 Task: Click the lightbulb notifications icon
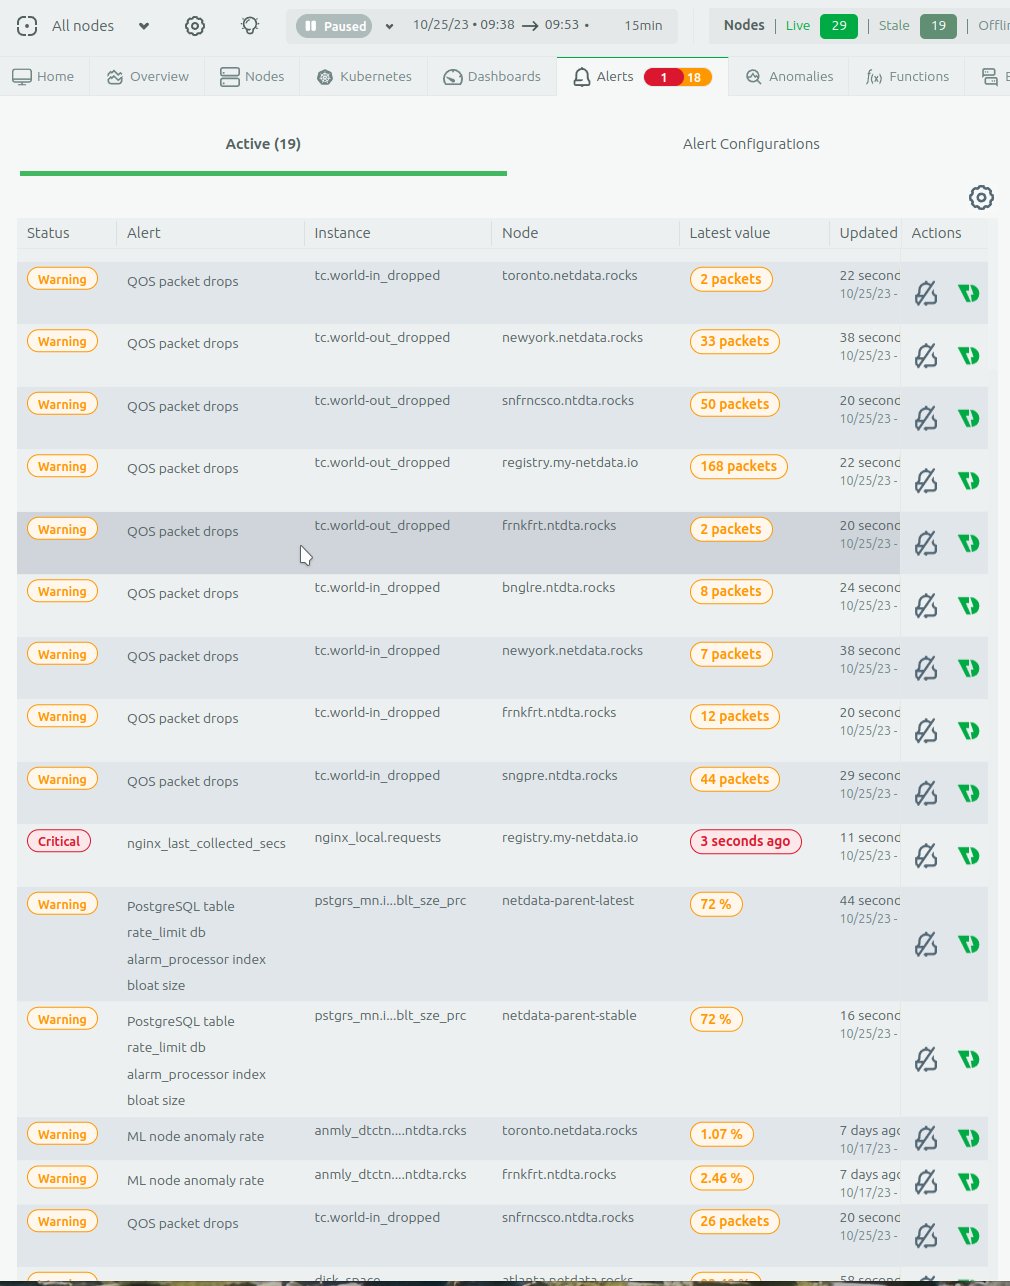[x=251, y=25]
